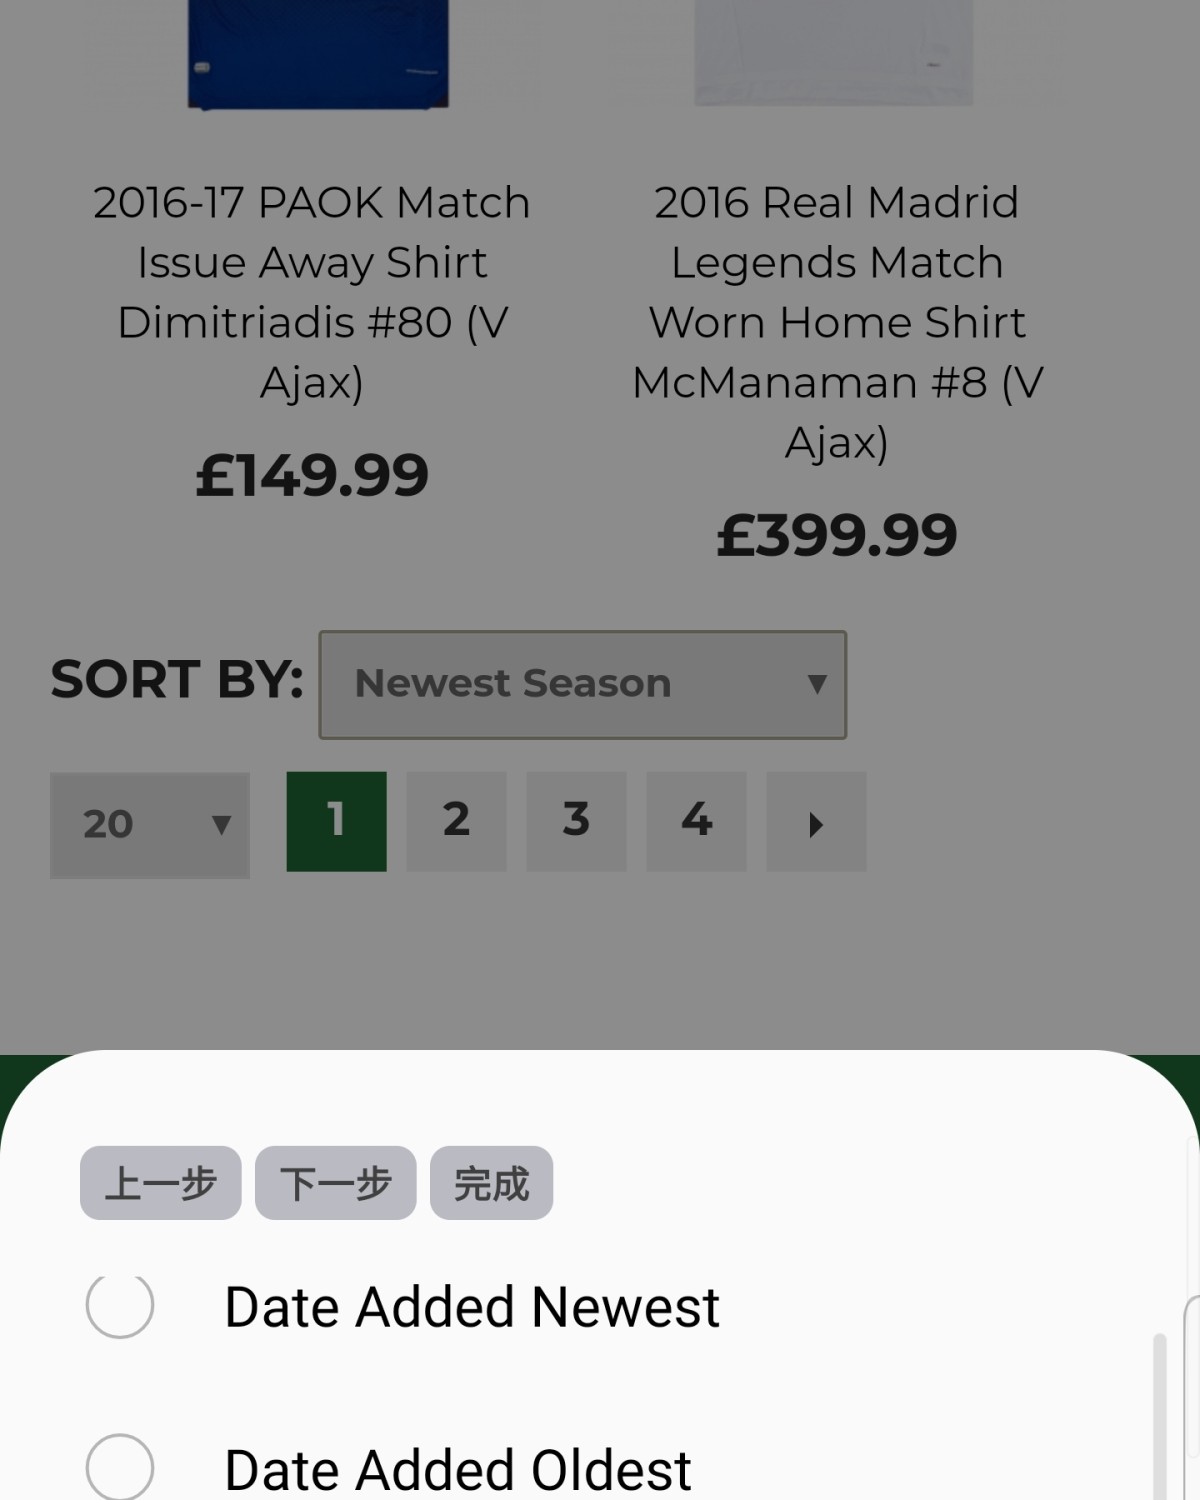Select current page 1 button
This screenshot has height=1500, width=1200.
pyautogui.click(x=336, y=822)
